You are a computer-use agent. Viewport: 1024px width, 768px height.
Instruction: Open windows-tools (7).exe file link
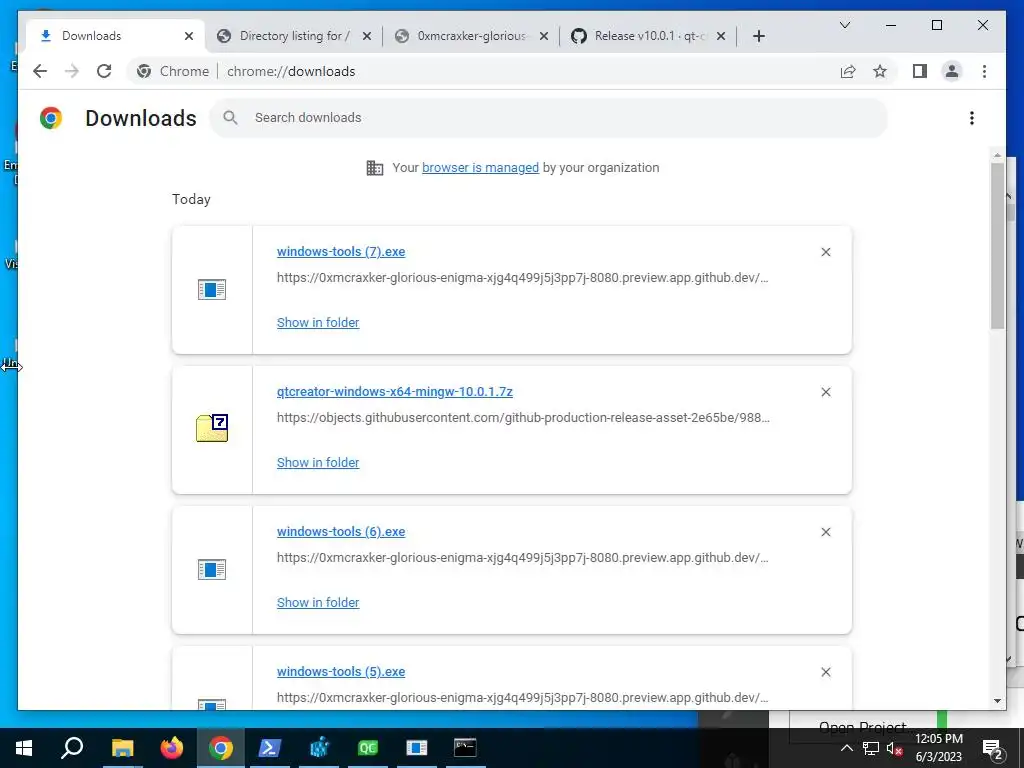click(341, 252)
